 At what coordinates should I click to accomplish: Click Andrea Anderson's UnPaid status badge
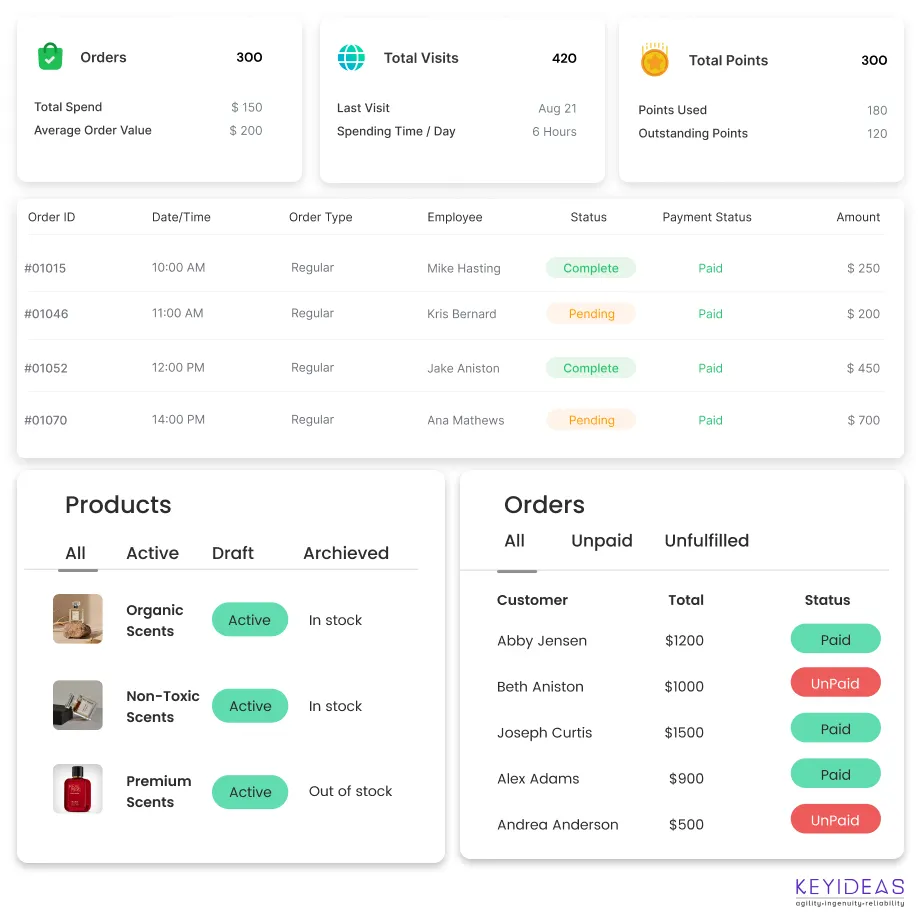[x=835, y=819]
